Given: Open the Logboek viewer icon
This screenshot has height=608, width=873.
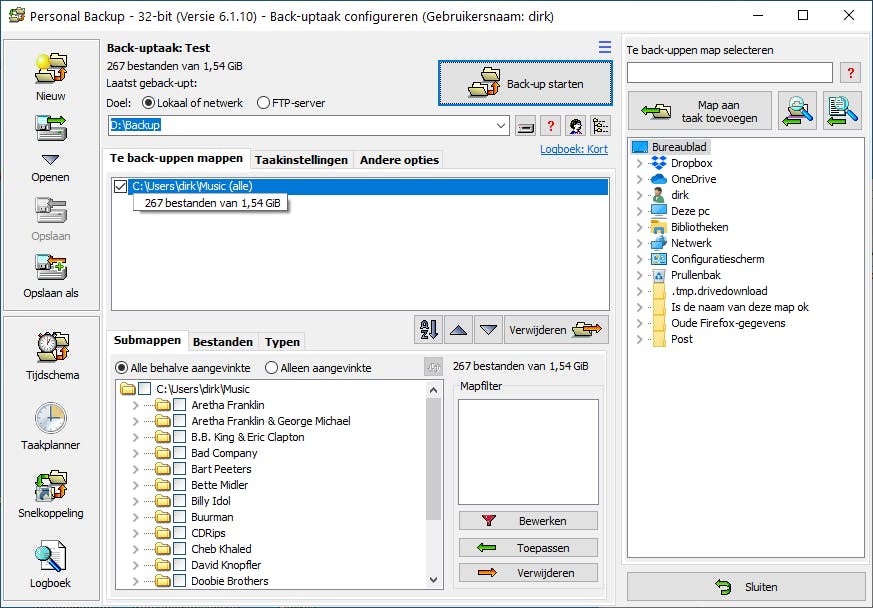Looking at the screenshot, I should (51, 556).
